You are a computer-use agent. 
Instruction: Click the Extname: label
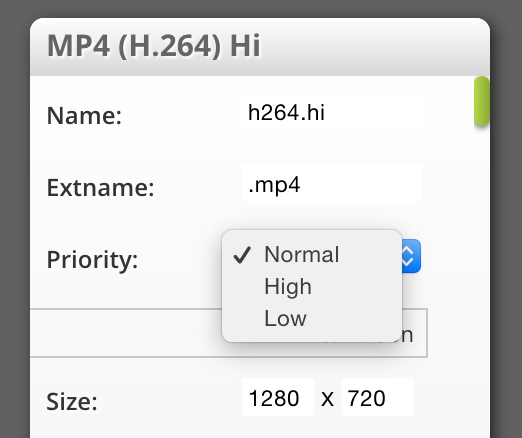tap(101, 187)
